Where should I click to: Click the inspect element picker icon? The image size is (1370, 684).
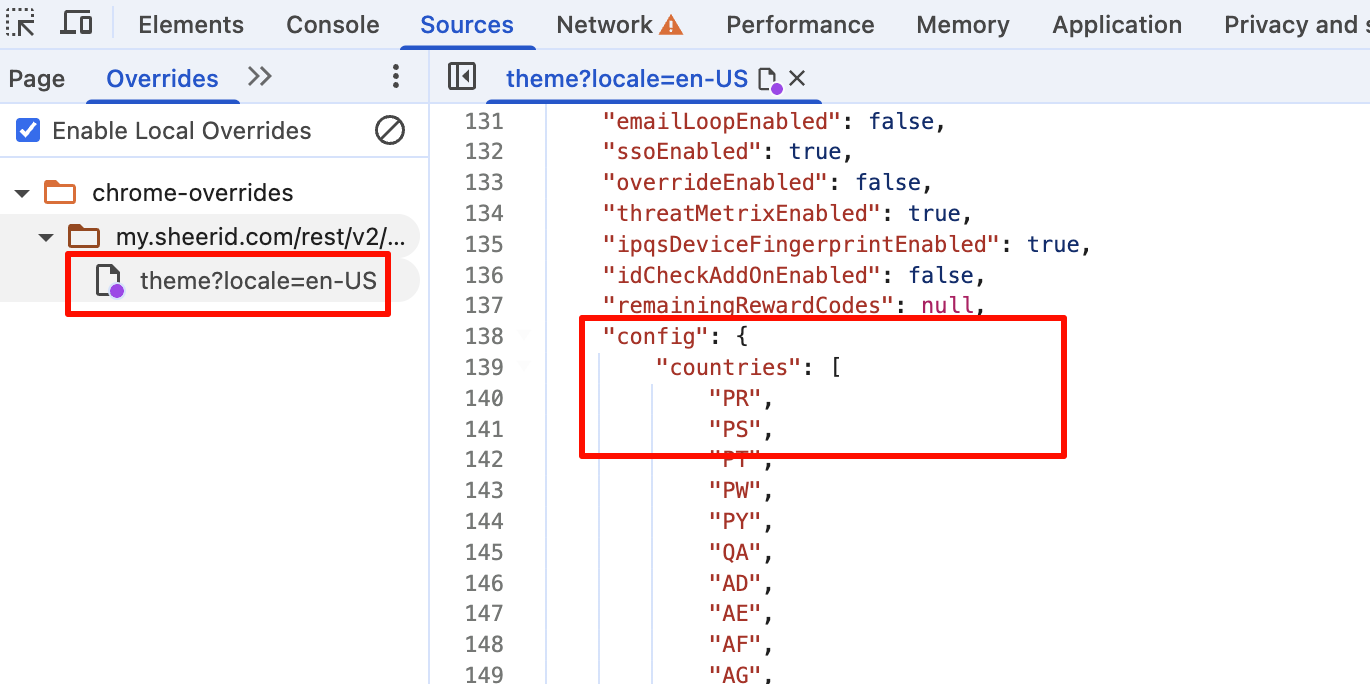click(21, 24)
